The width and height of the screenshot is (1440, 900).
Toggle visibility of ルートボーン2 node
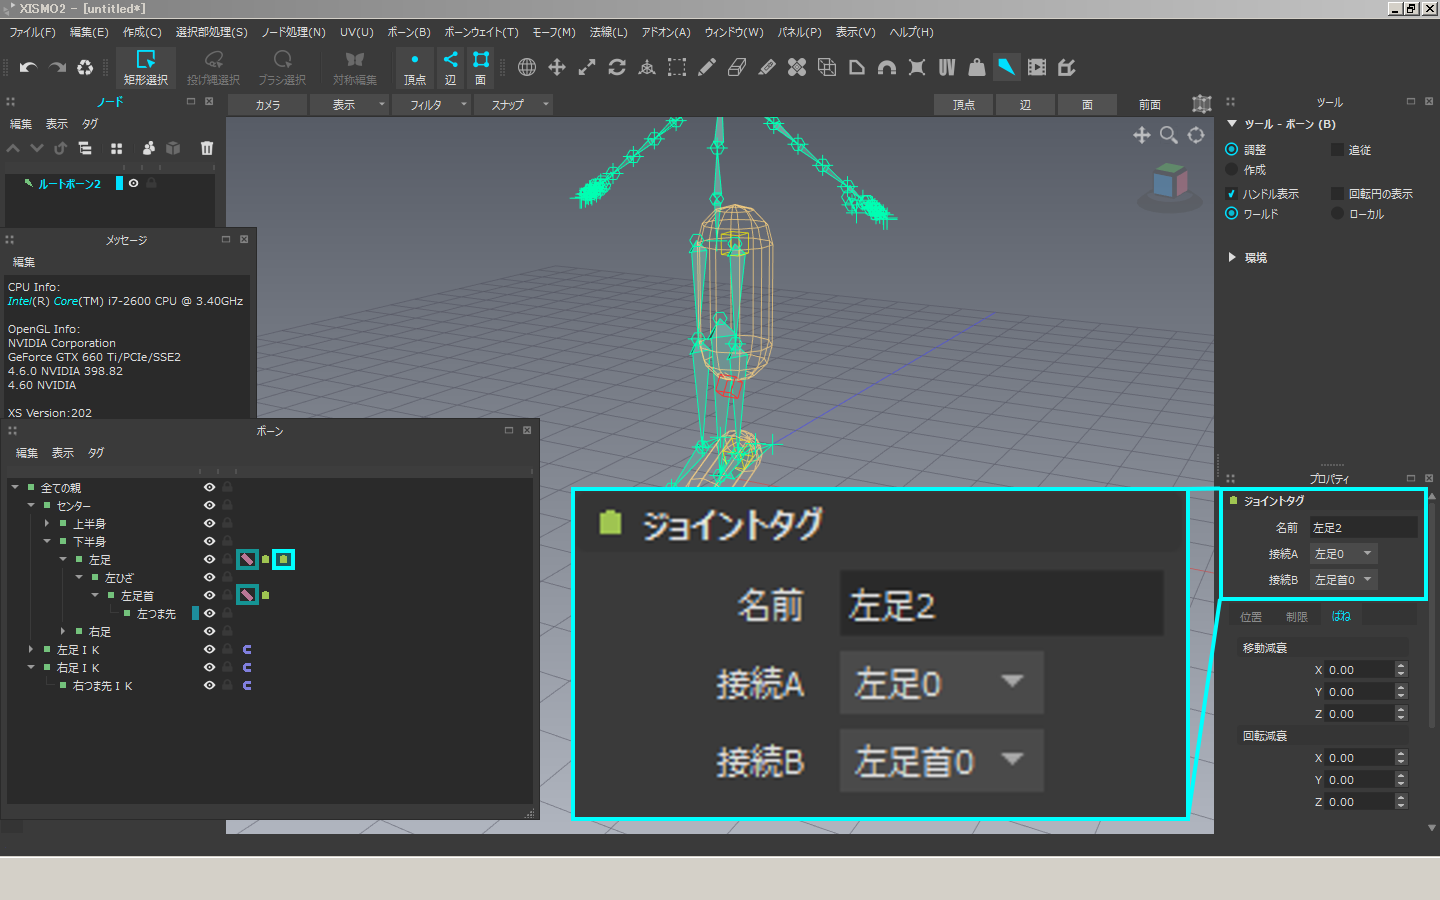pyautogui.click(x=133, y=183)
